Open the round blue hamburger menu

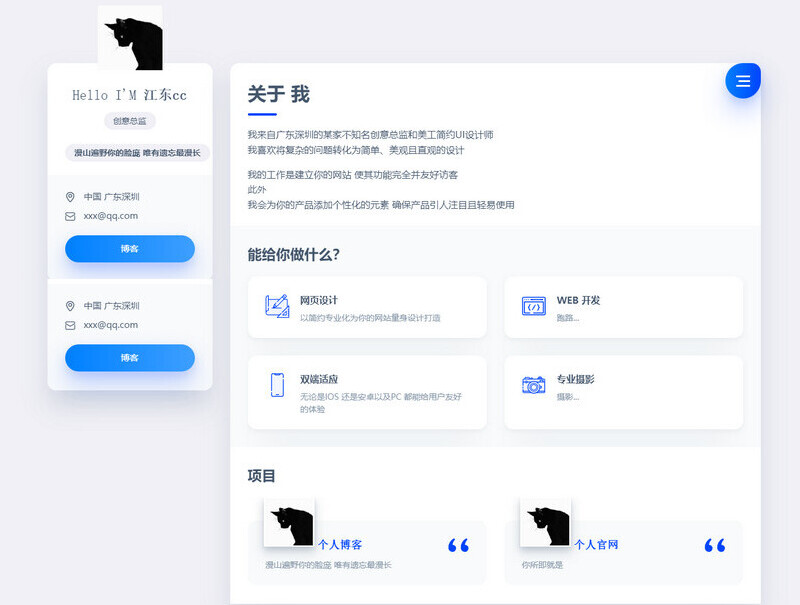[x=743, y=81]
